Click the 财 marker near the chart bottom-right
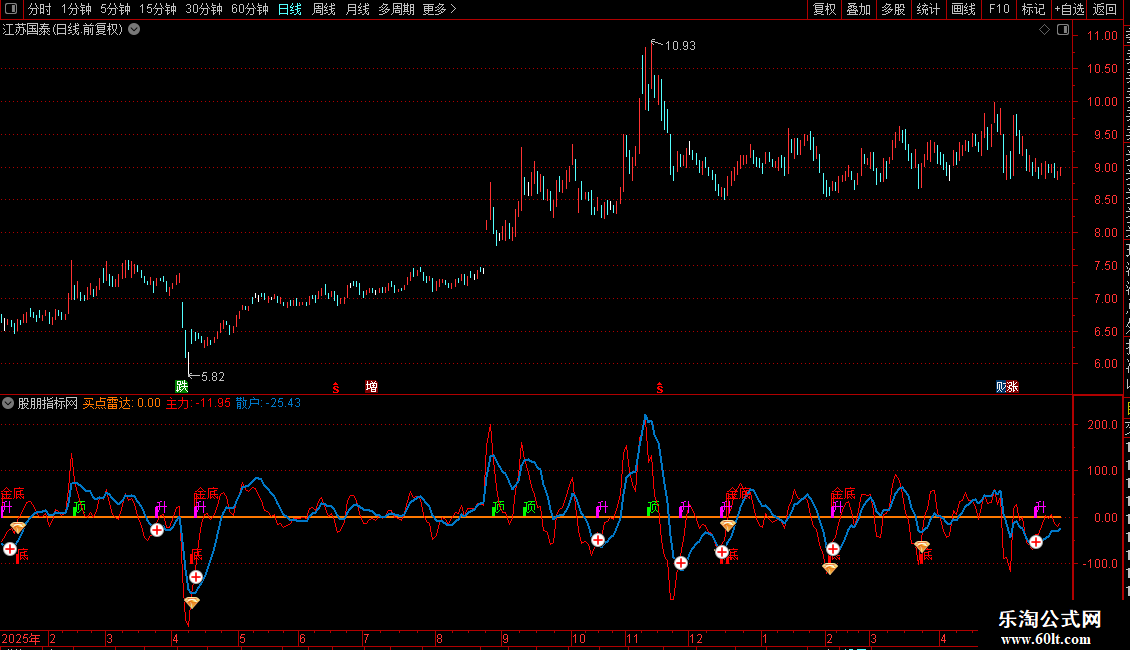Viewport: 1130px width, 650px height. point(1001,387)
